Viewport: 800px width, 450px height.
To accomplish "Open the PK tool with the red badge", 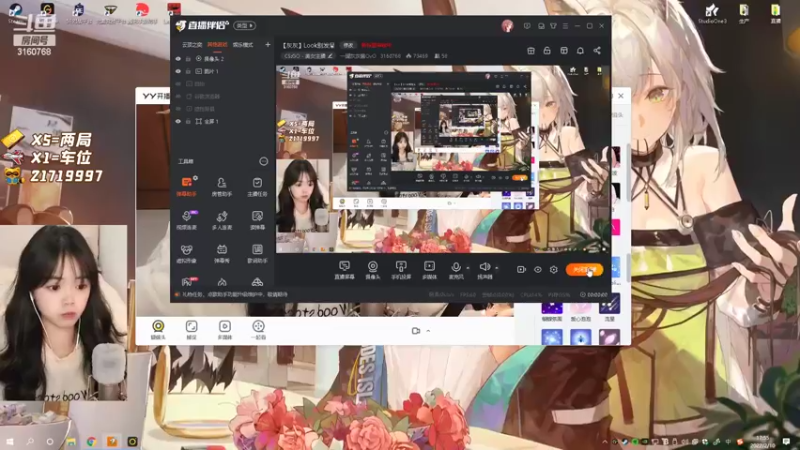I will coord(187,281).
